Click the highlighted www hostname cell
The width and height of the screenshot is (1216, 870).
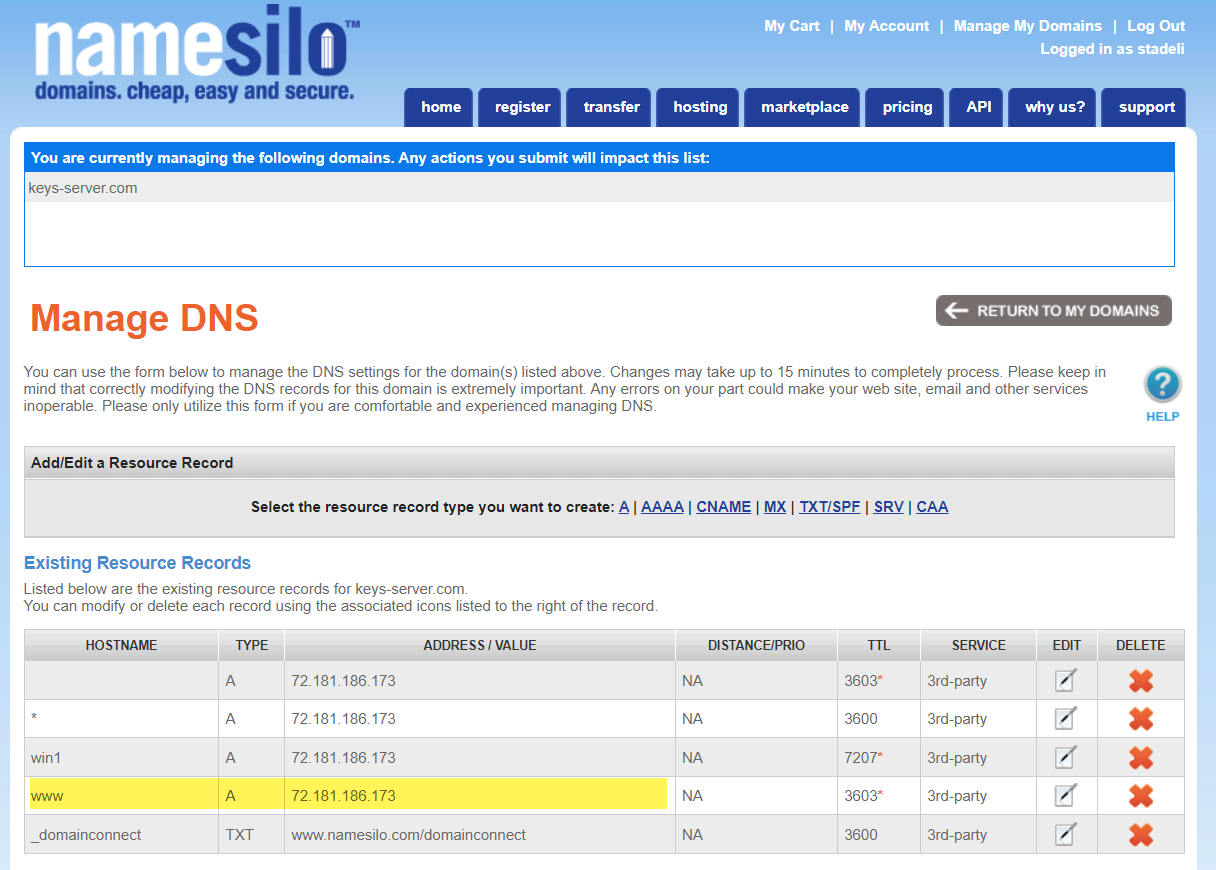point(122,796)
